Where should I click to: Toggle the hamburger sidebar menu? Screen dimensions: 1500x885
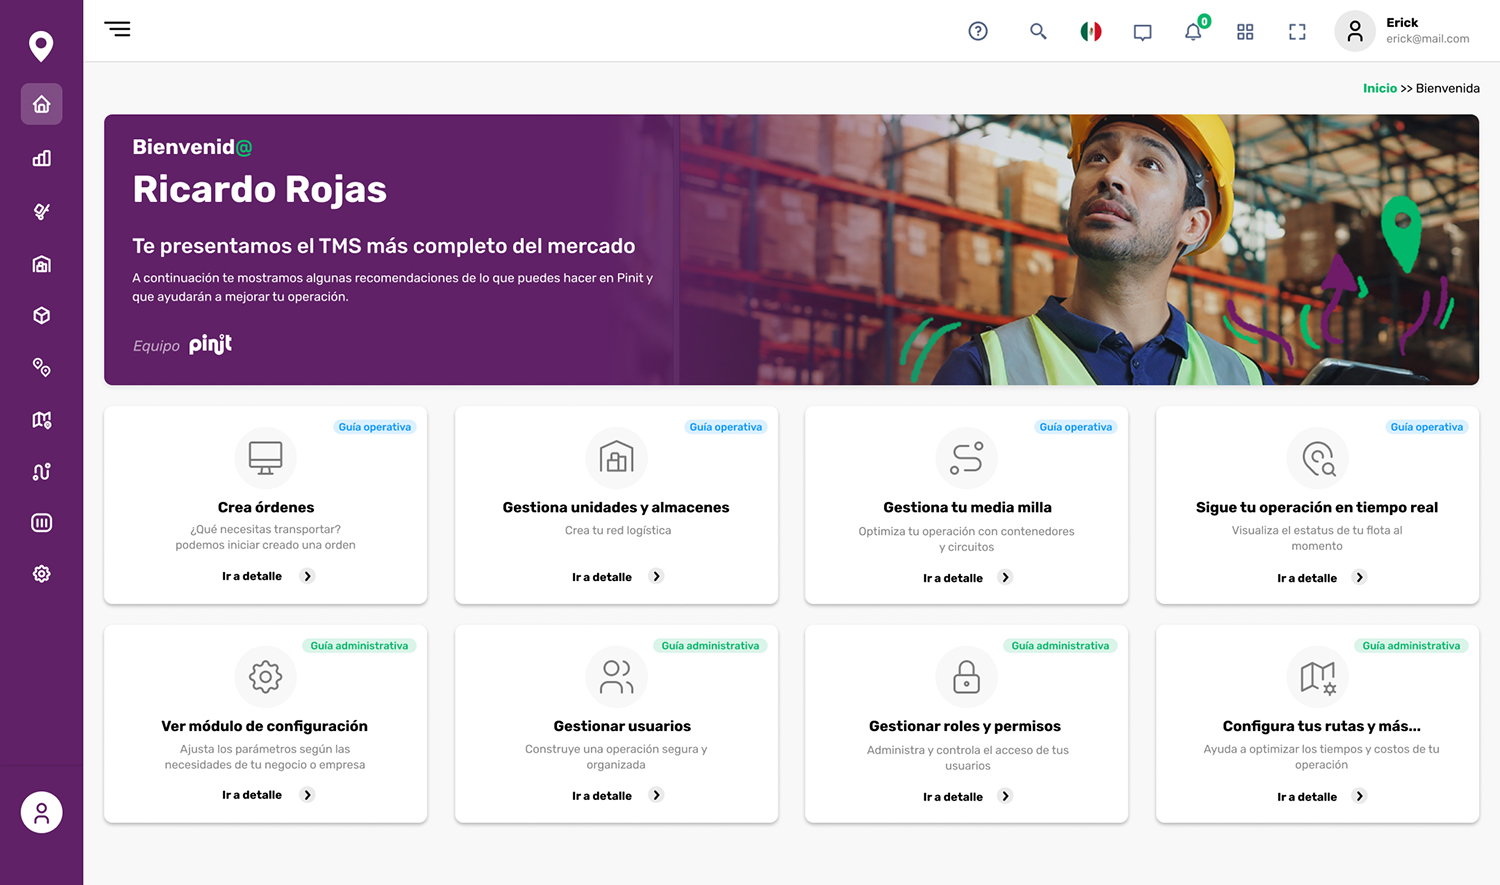pyautogui.click(x=118, y=29)
